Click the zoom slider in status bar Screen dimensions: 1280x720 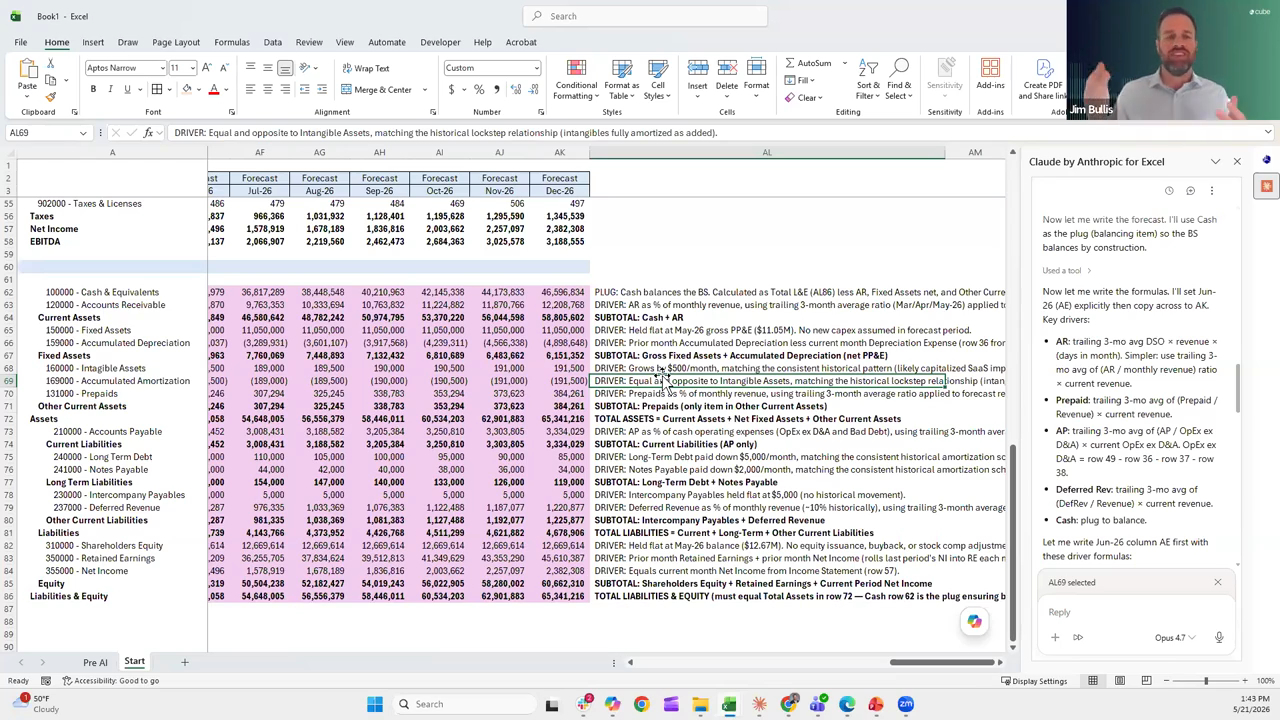click(x=1205, y=681)
